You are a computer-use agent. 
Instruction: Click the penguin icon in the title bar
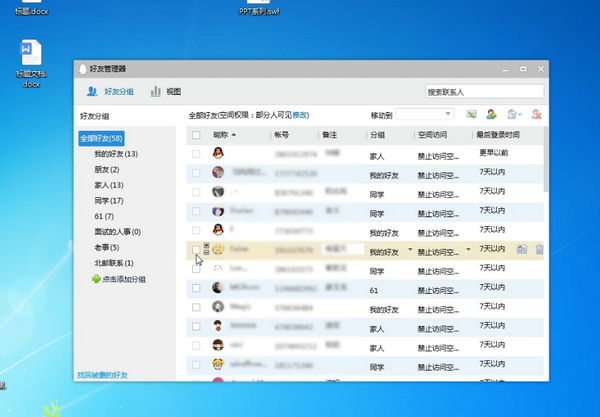pos(83,69)
